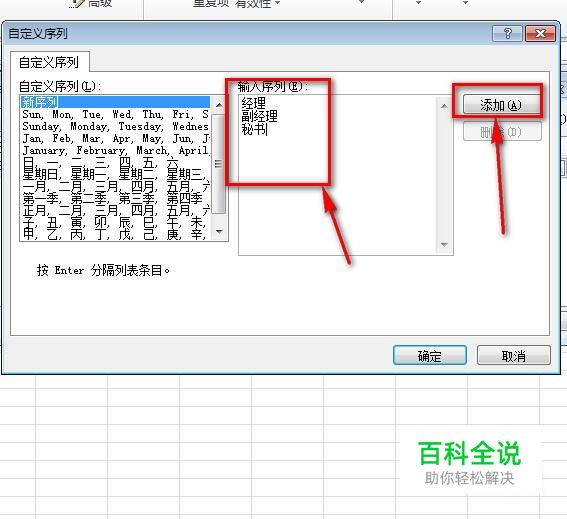Viewport: 567px width, 519px height.
Task: Select the 日, 一, 二, 三 entry
Action: tap(115, 162)
